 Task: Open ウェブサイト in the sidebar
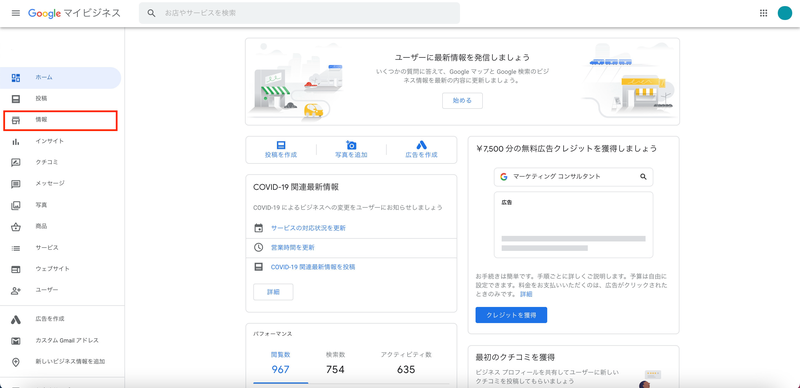click(x=60, y=269)
